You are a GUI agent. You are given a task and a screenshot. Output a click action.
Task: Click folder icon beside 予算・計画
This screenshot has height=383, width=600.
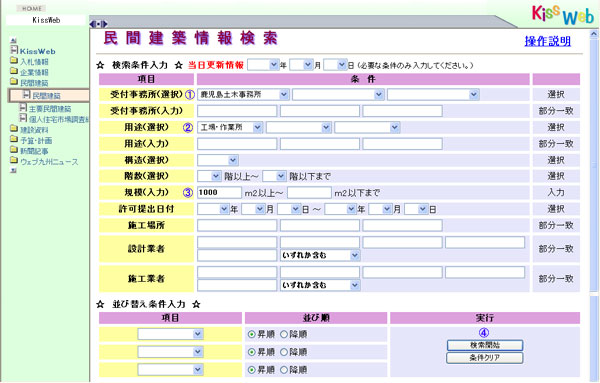(x=14, y=139)
